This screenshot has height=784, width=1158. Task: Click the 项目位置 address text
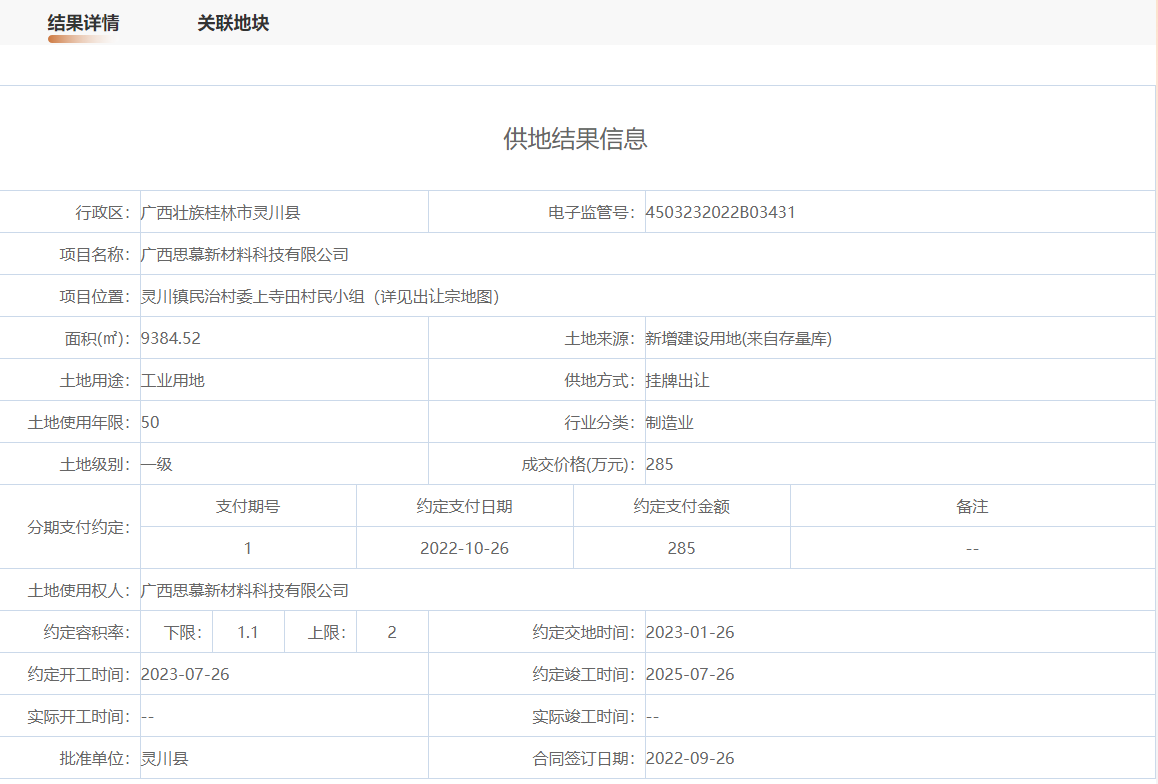pyautogui.click(x=320, y=296)
